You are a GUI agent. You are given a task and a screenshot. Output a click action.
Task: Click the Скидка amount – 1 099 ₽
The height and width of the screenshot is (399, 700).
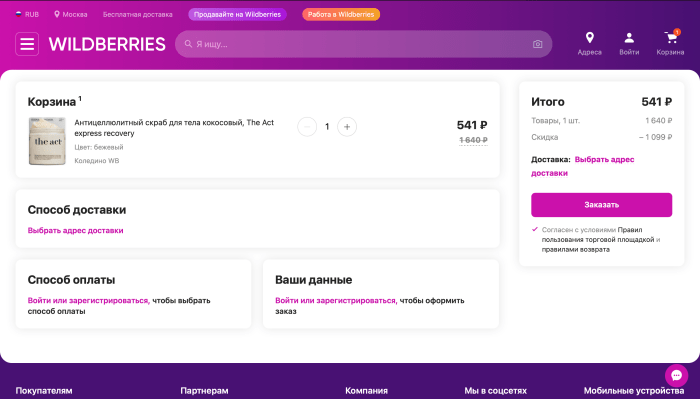[655, 137]
